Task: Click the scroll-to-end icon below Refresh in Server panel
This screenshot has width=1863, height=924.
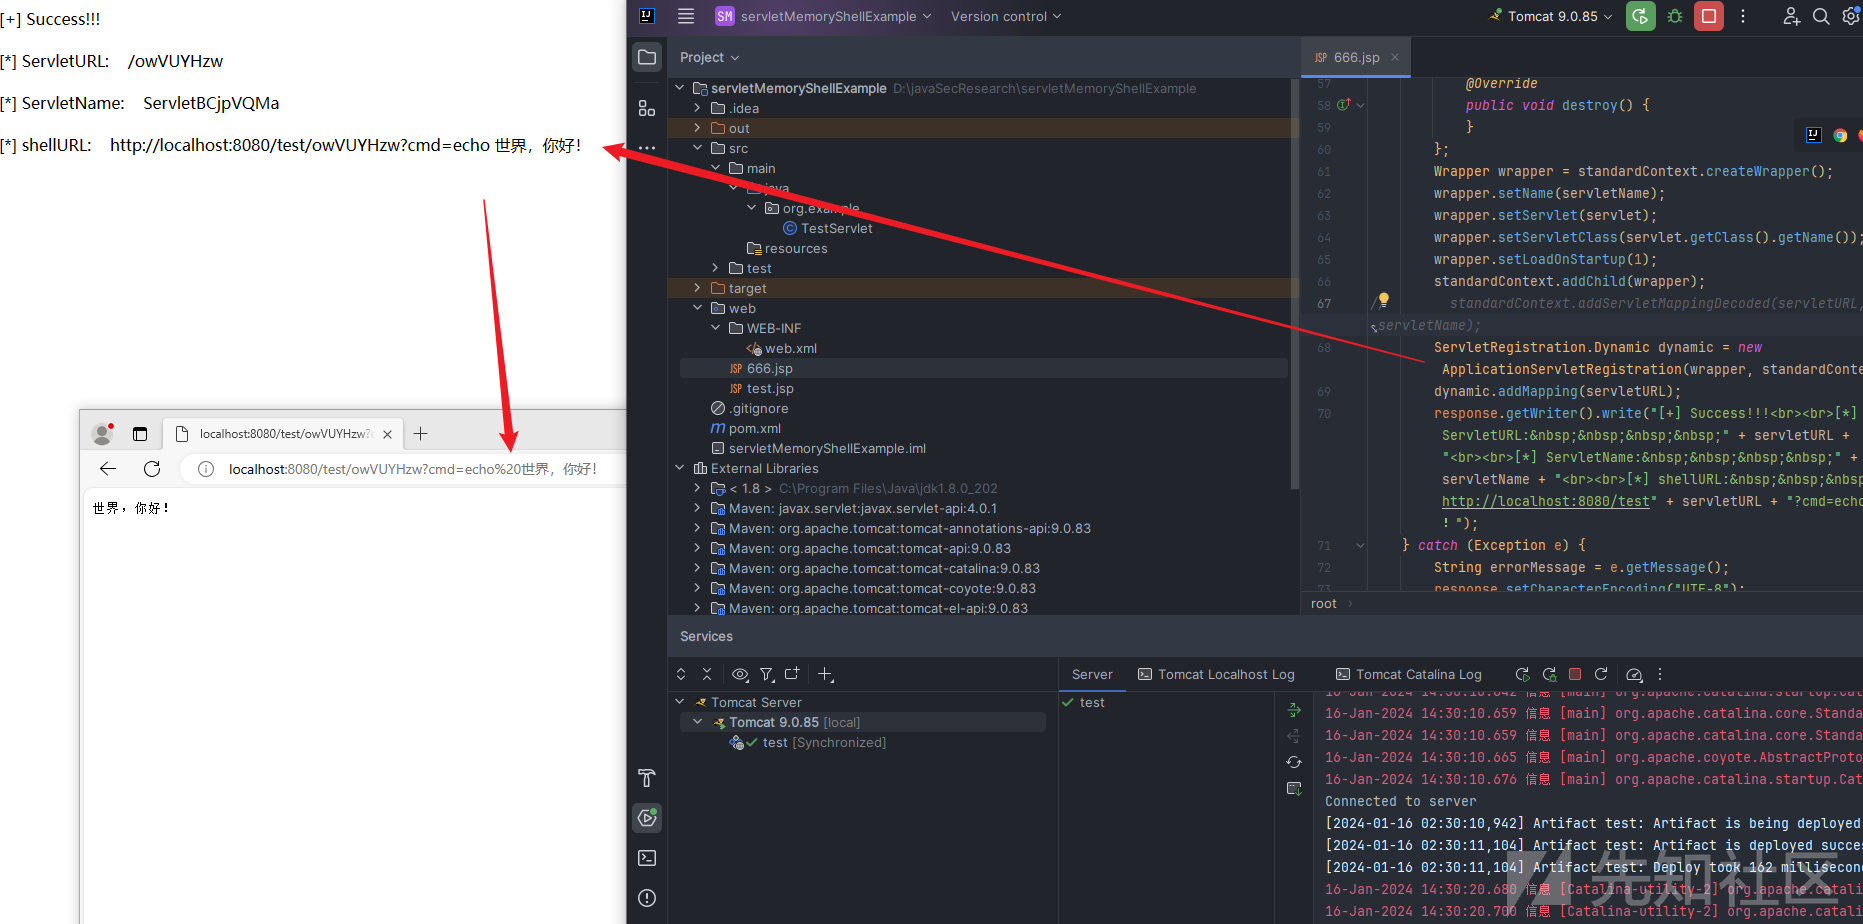Action: tap(1294, 788)
